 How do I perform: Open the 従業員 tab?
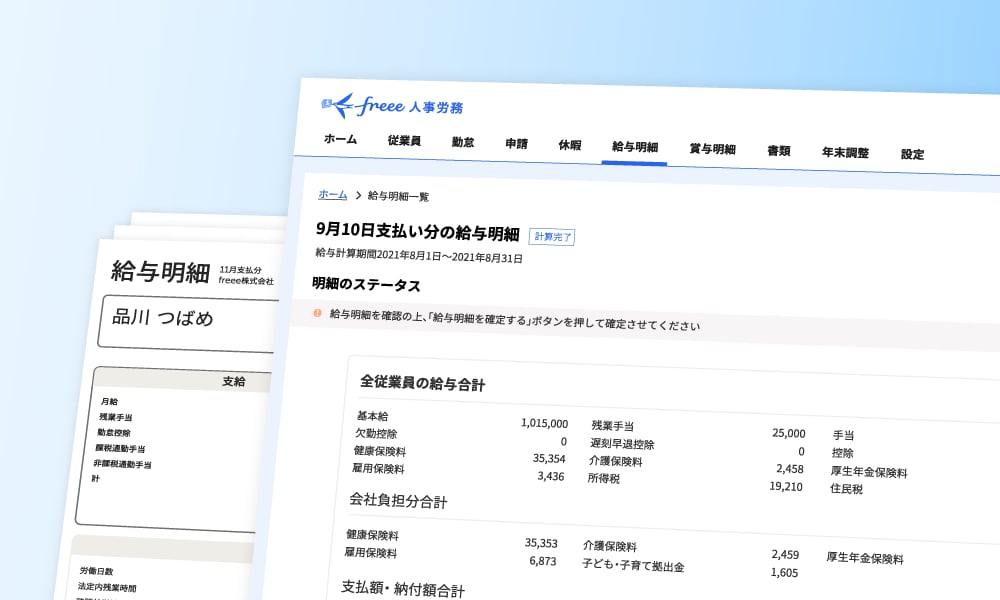pos(405,139)
